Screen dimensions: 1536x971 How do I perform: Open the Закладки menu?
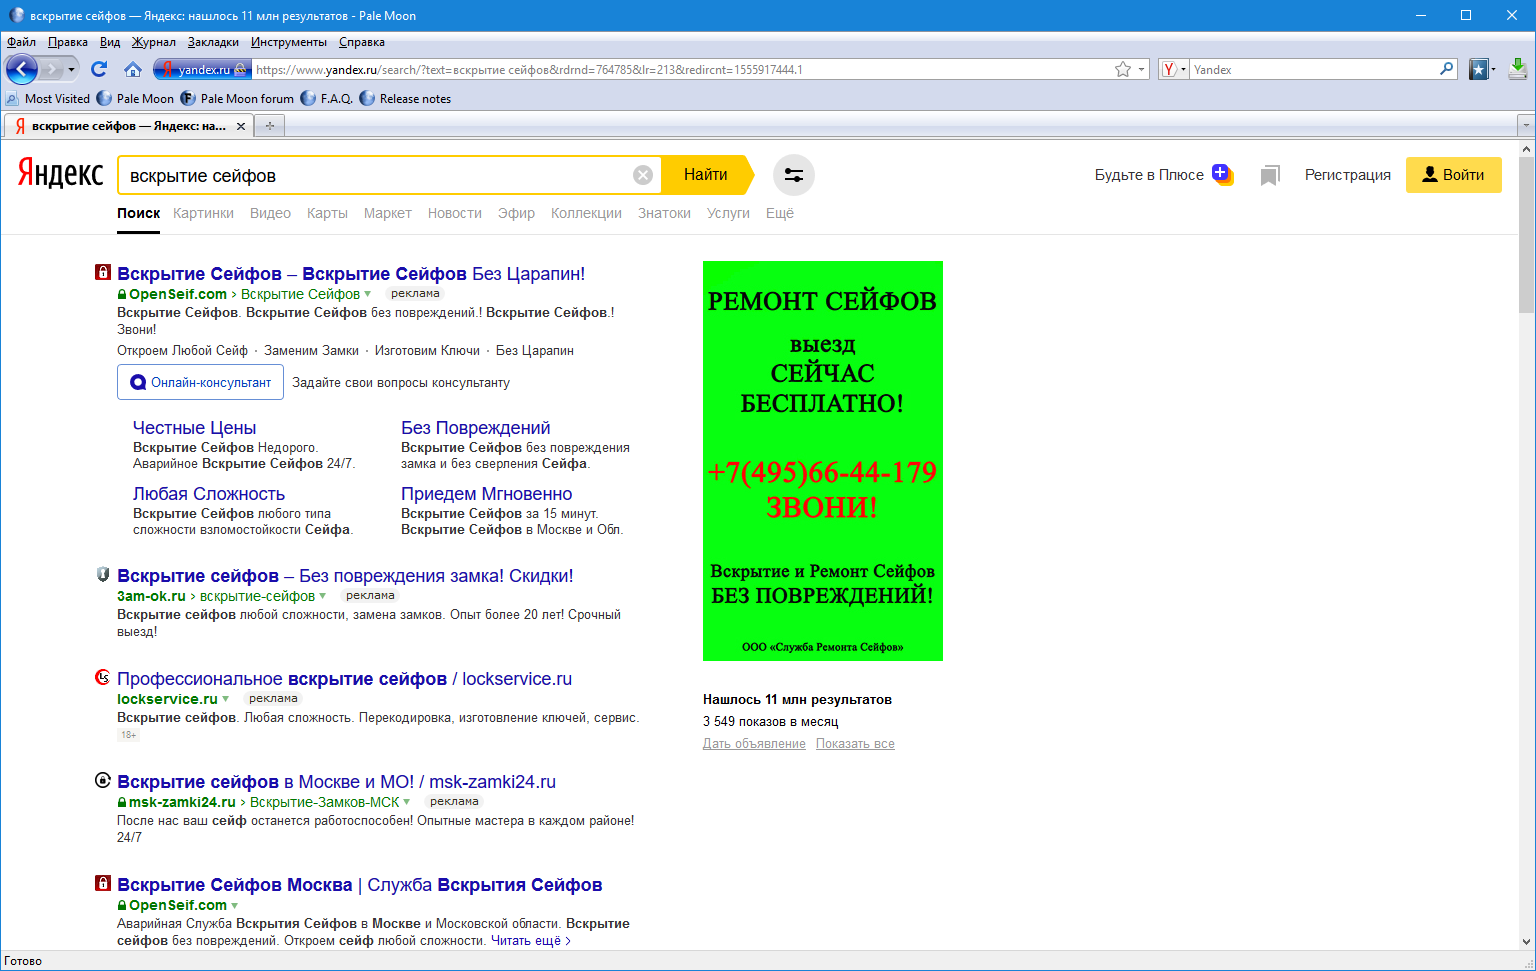pyautogui.click(x=213, y=42)
